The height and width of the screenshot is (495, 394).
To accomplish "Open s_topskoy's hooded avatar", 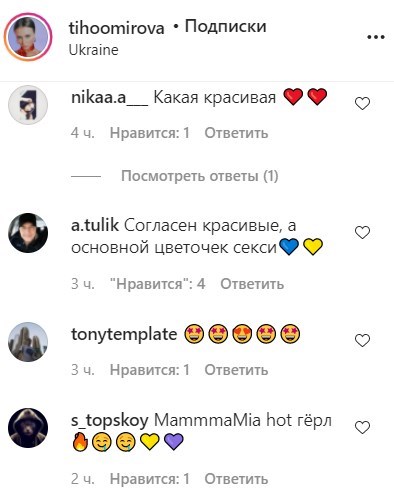I will pos(28,428).
